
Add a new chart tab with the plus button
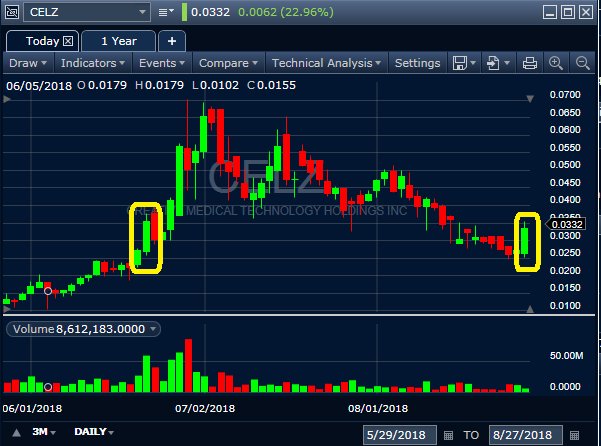[x=172, y=41]
